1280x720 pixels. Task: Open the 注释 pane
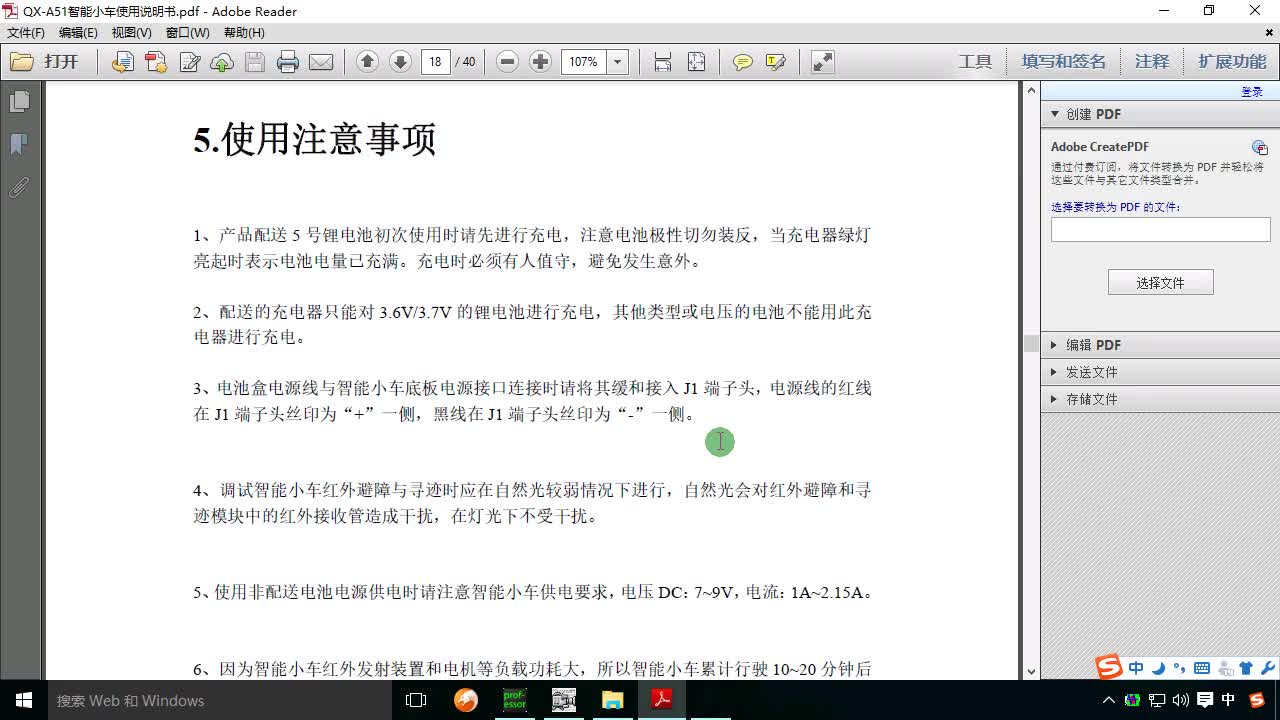[x=1152, y=62]
